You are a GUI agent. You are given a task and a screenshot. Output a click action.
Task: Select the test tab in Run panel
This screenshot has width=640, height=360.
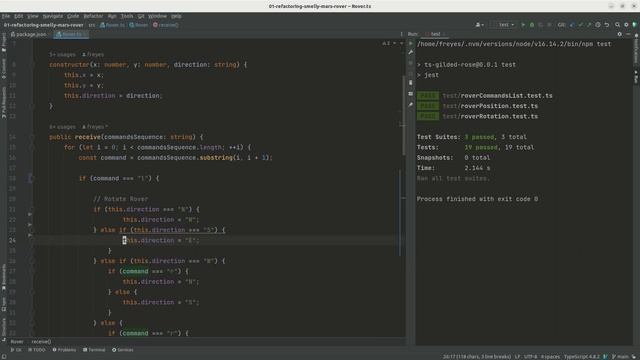tap(436, 34)
